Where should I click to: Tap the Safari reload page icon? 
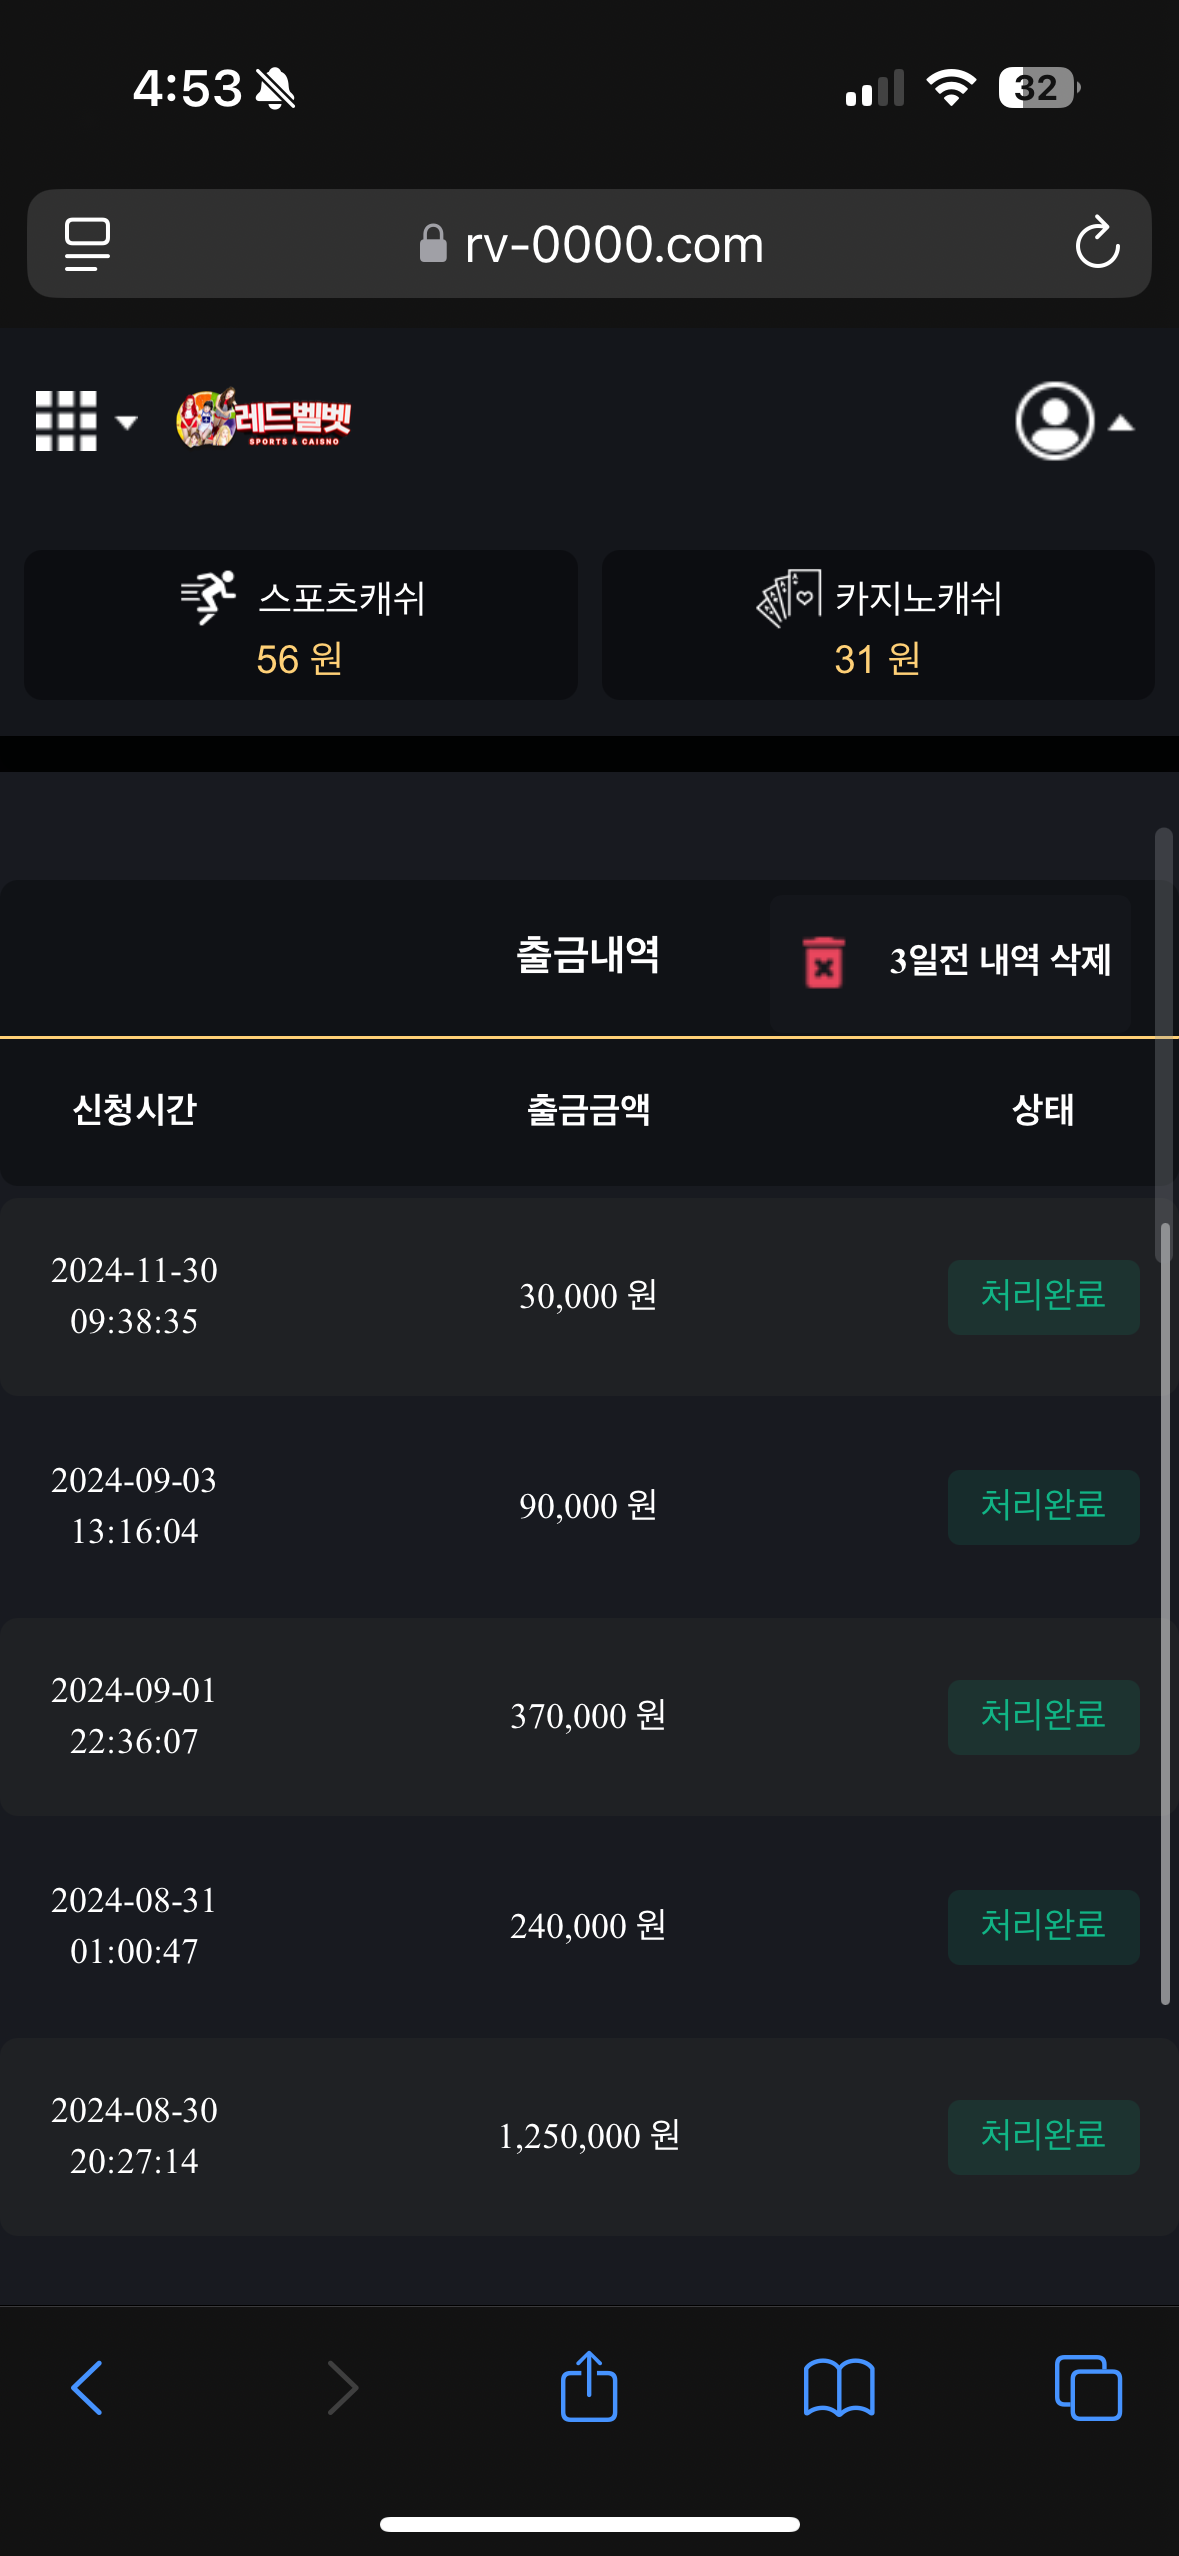(1097, 243)
